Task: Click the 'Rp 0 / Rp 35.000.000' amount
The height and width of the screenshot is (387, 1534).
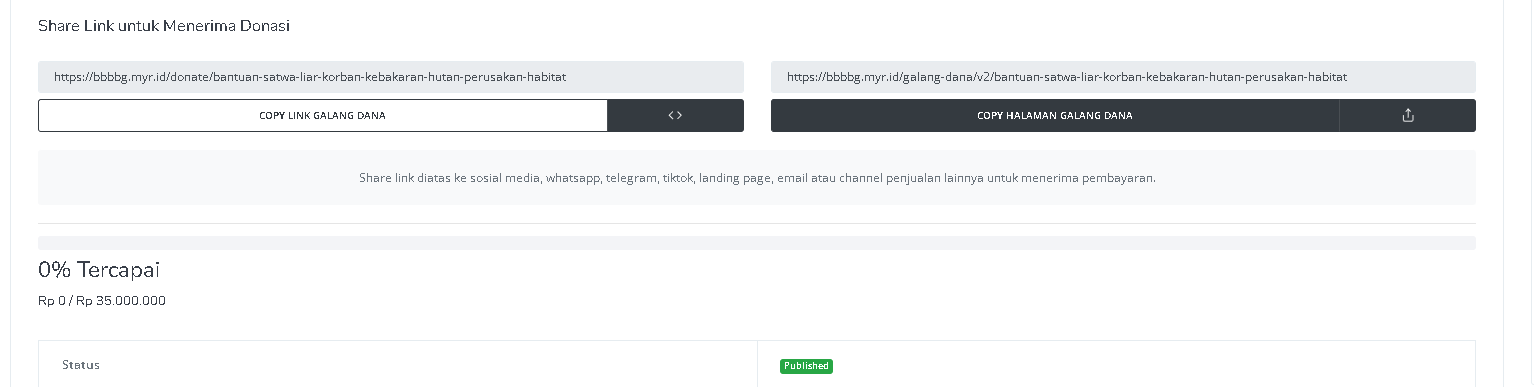Action: pos(102,300)
